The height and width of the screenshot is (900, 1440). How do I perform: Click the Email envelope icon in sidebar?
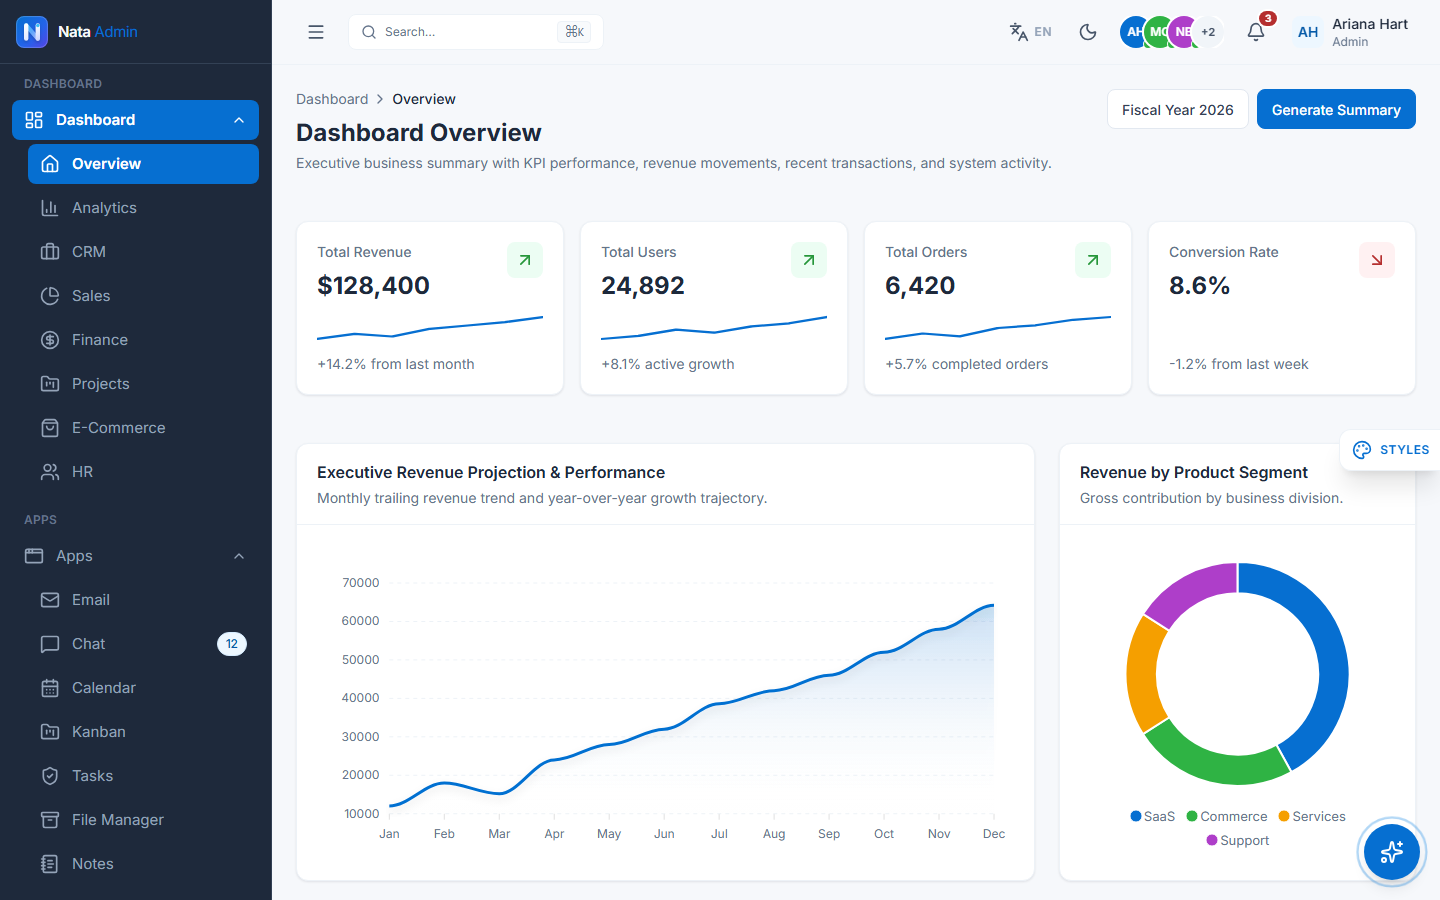tap(50, 600)
